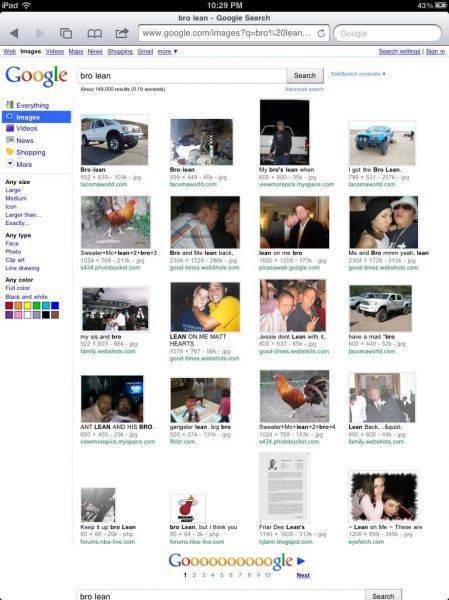
Task: Open the blue truck 'I got the Bro Lean' thumbnail
Action: coord(382,143)
